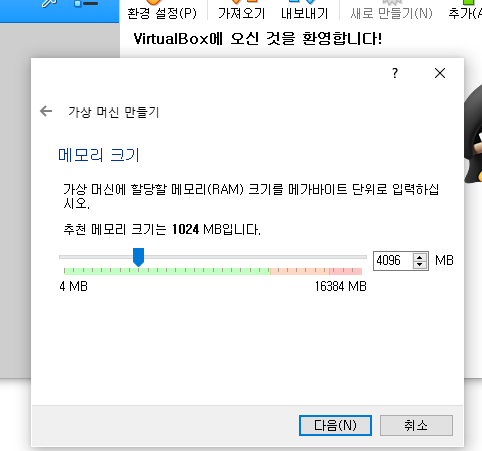Increase memory with the up spinner arrow
This screenshot has width=482, height=451.
[420, 257]
